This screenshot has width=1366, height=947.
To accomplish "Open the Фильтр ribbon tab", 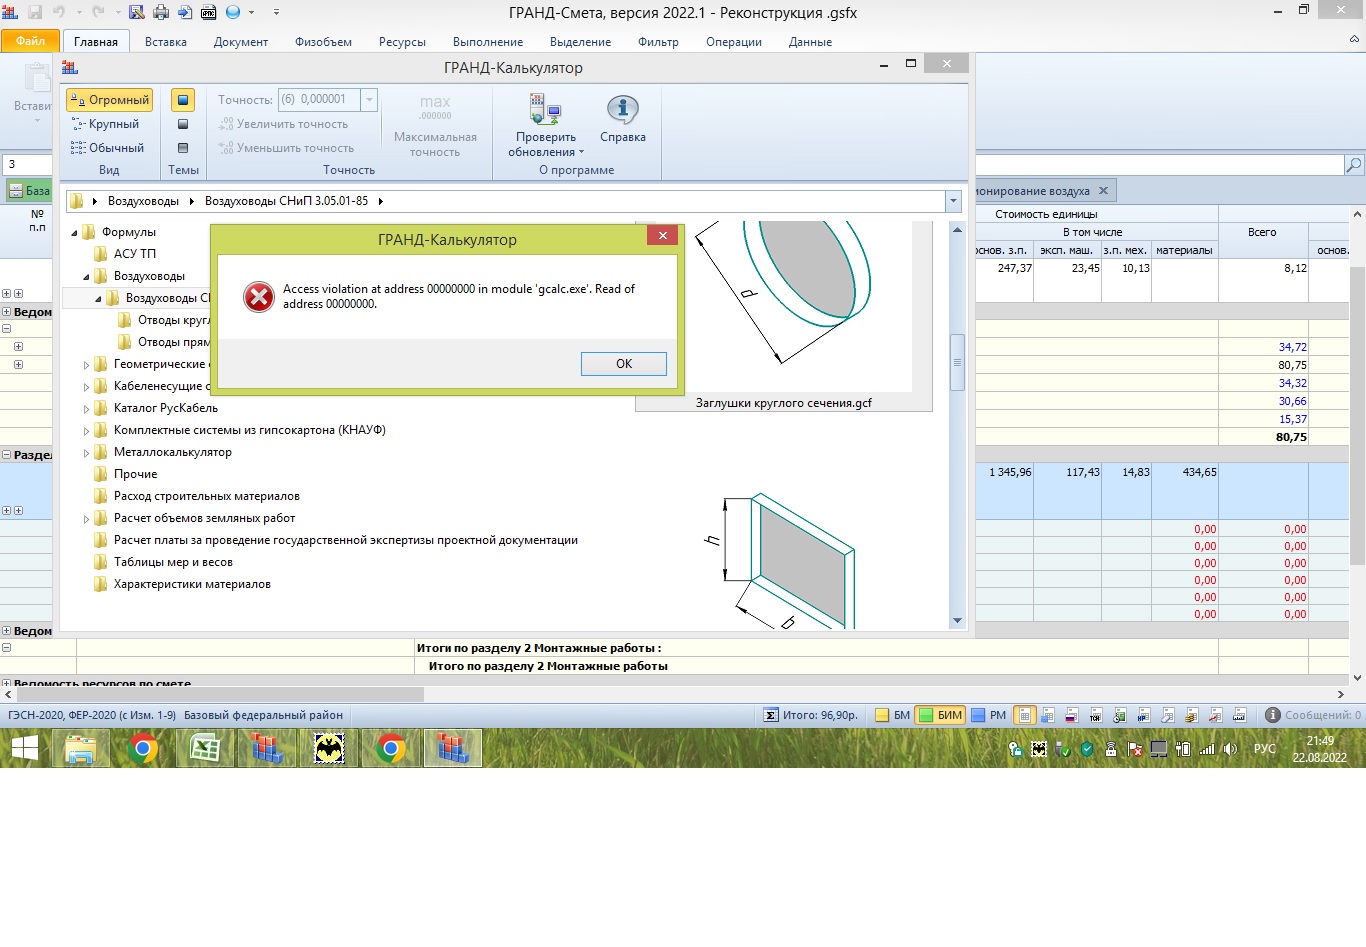I will (x=658, y=42).
